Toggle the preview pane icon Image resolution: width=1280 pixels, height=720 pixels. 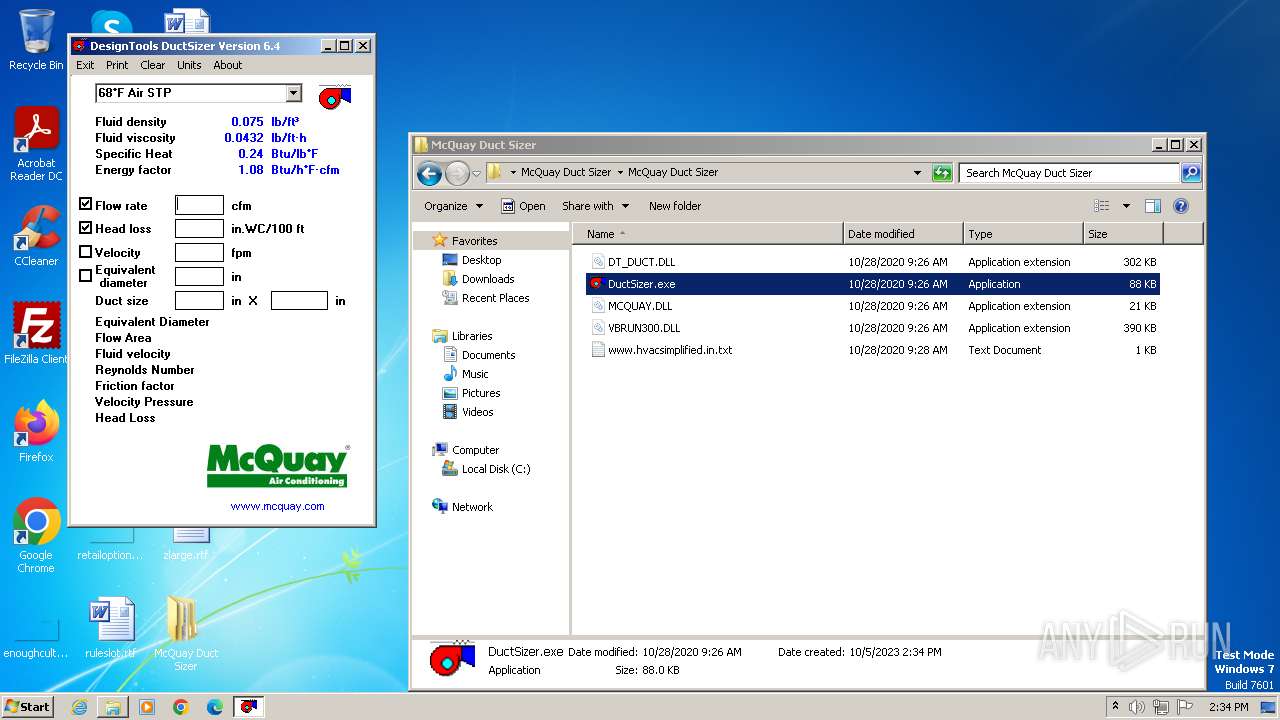coord(1153,206)
